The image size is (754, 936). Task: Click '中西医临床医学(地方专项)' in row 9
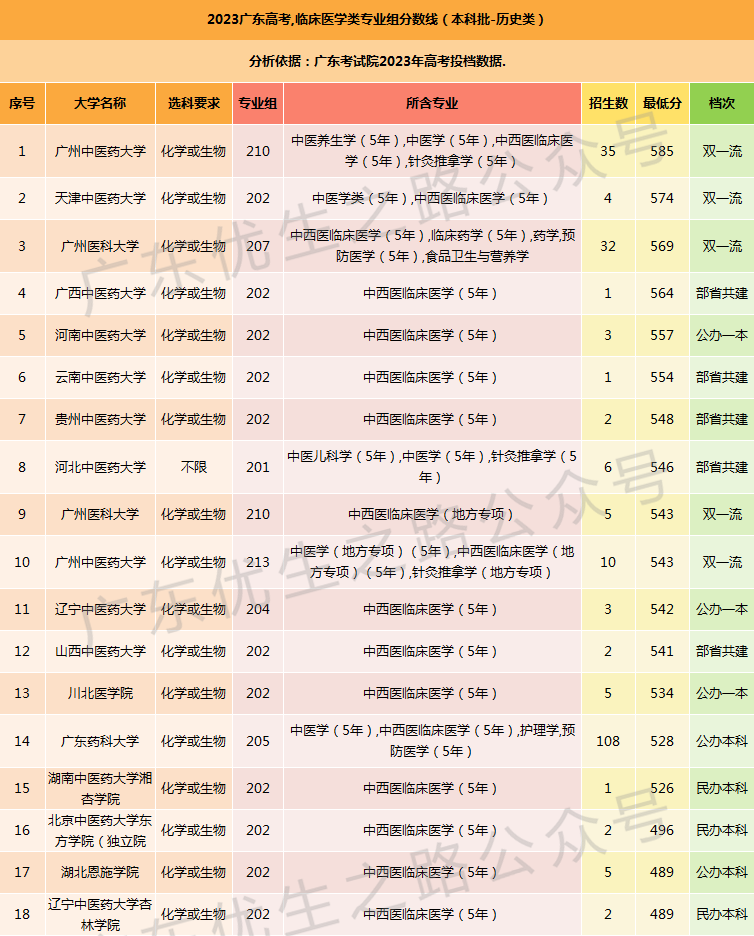click(431, 514)
